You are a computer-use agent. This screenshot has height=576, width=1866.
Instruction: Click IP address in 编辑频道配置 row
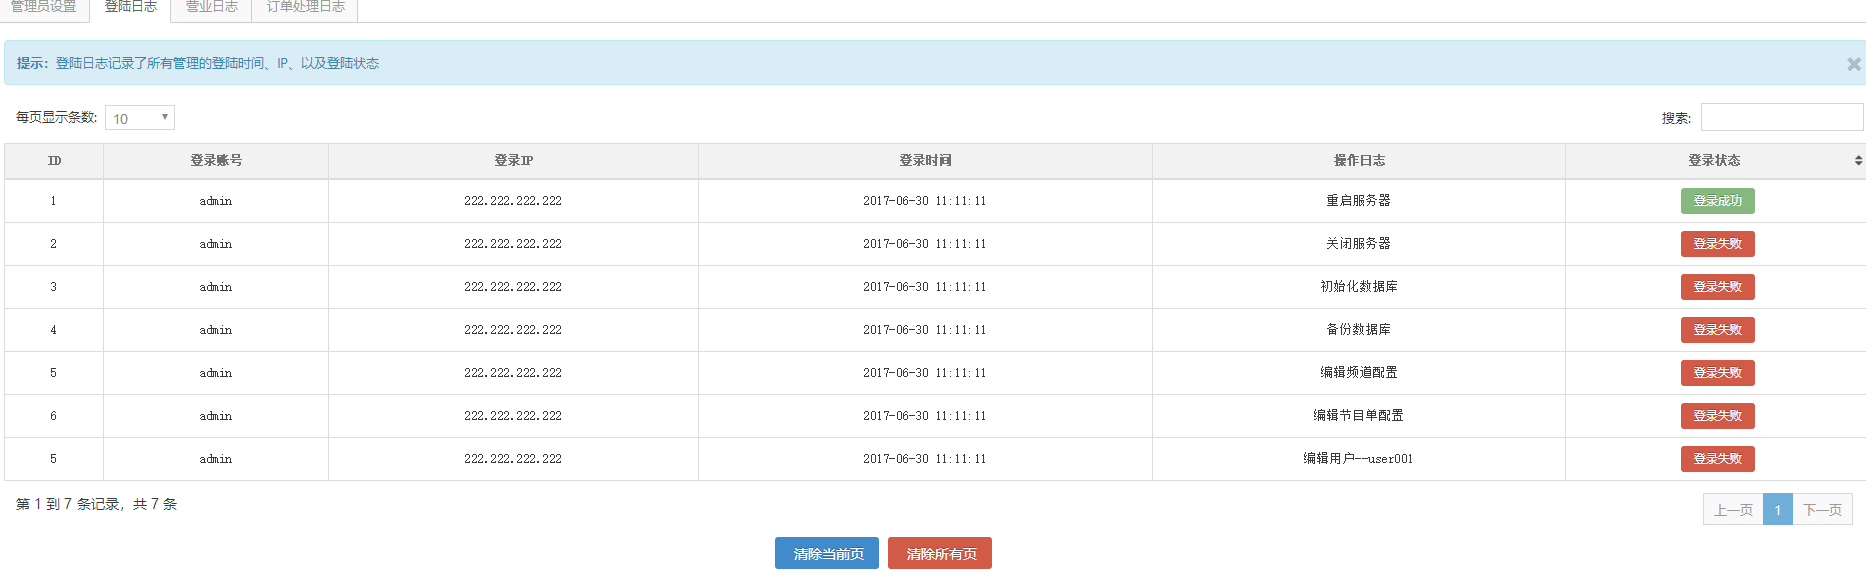pos(513,373)
